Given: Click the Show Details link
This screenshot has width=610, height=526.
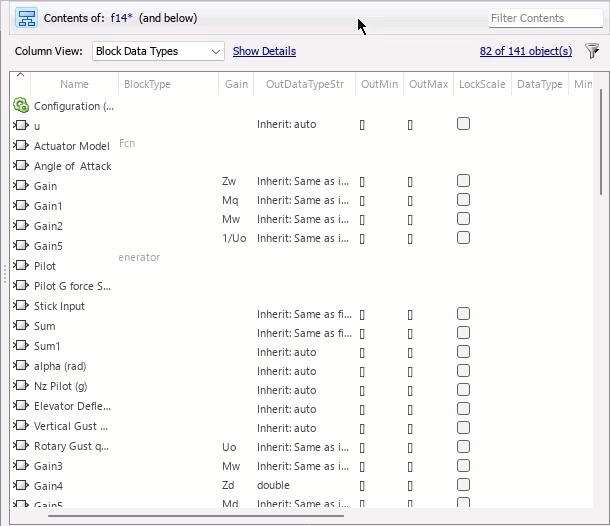Looking at the screenshot, I should coord(264,51).
